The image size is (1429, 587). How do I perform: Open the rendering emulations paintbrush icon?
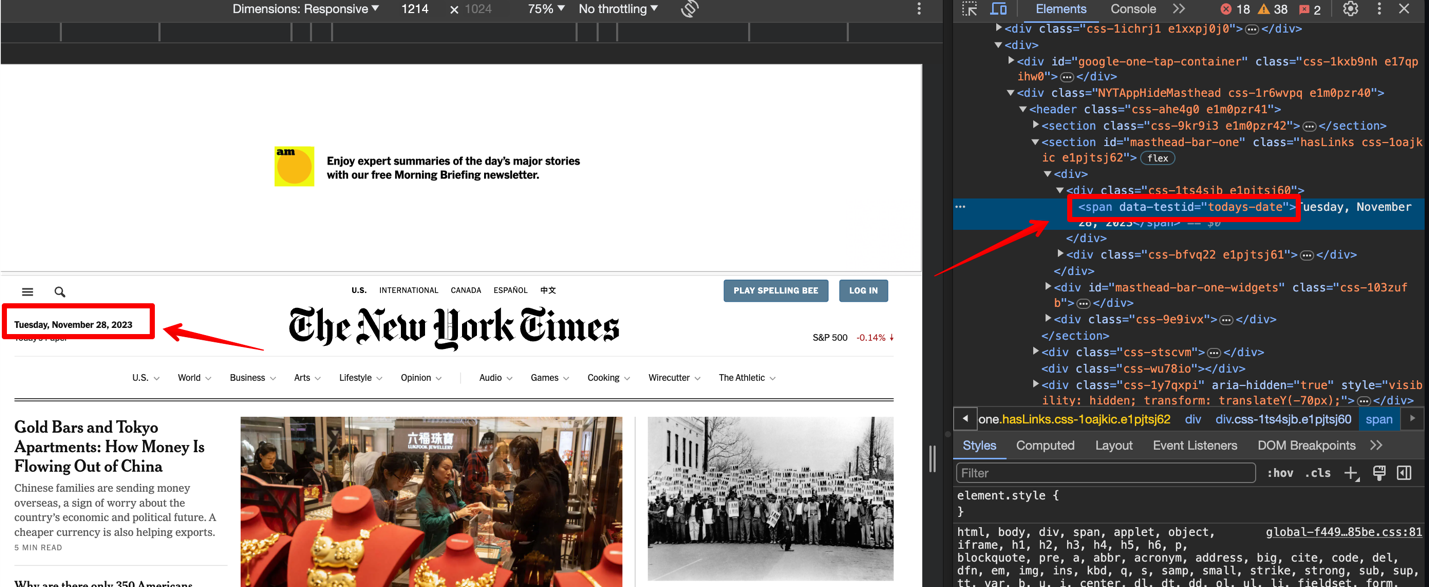tap(1379, 473)
